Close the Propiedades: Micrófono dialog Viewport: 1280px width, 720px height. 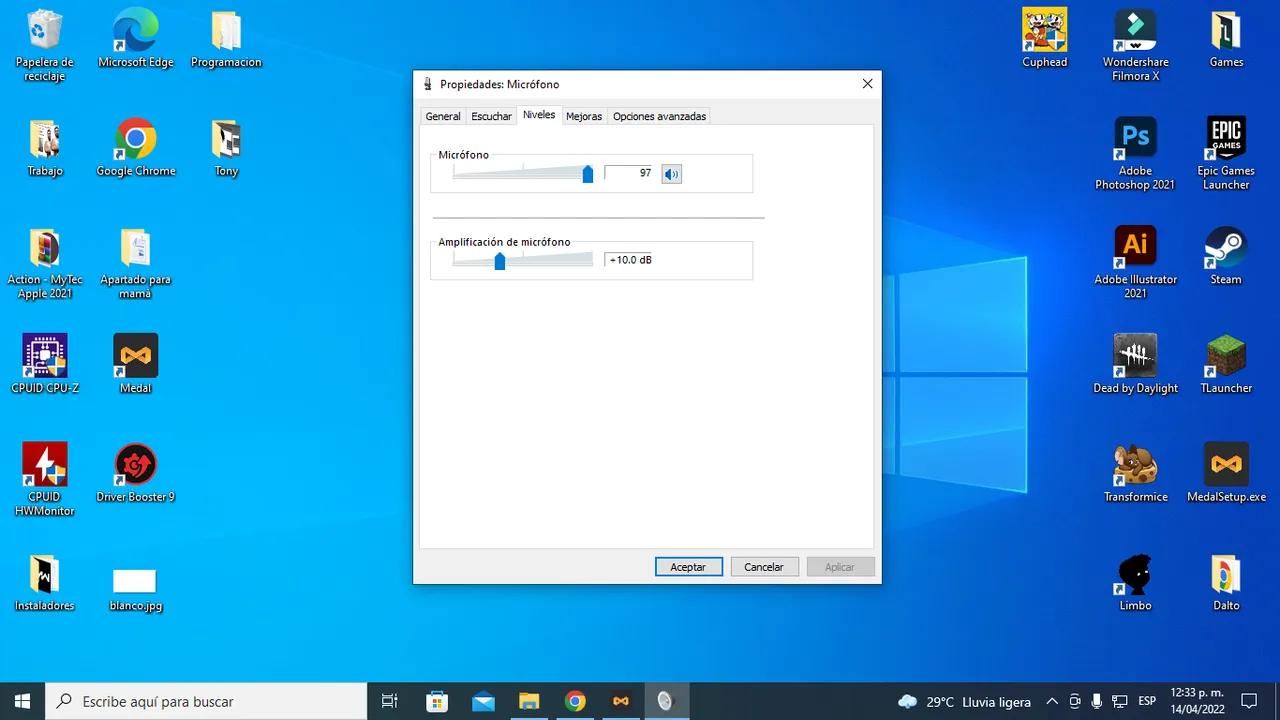pos(867,84)
